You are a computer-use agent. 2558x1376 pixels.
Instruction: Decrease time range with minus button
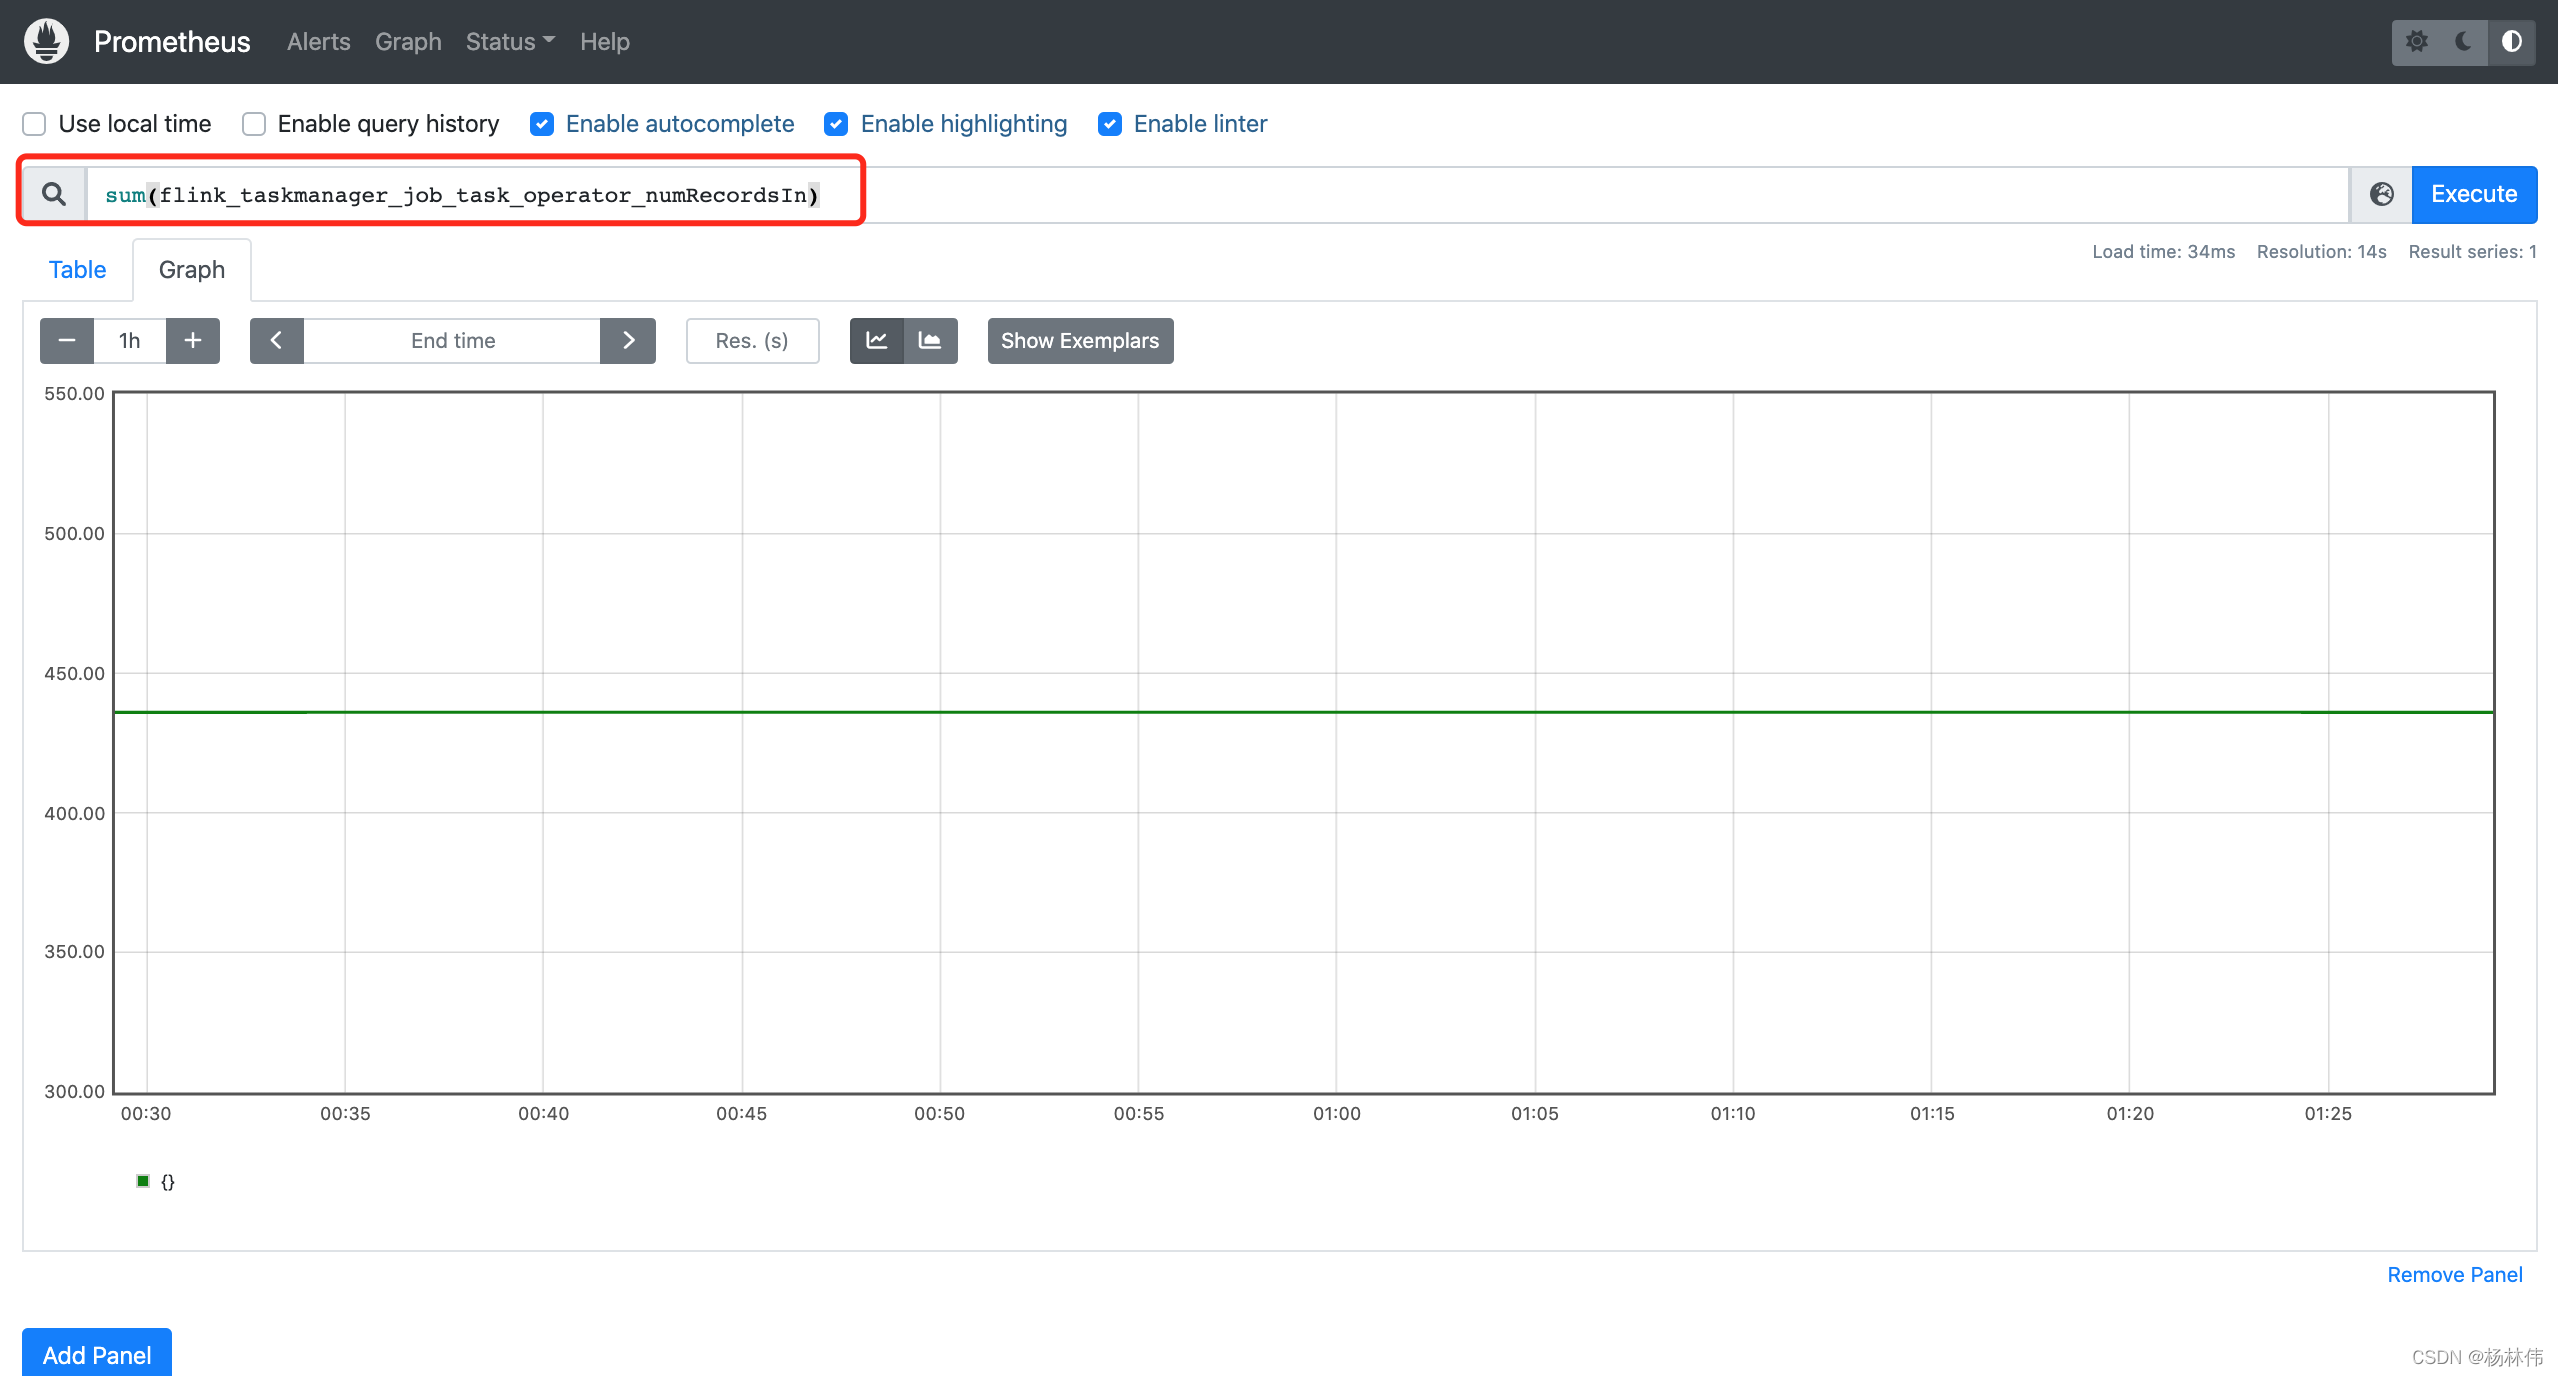pyautogui.click(x=67, y=341)
